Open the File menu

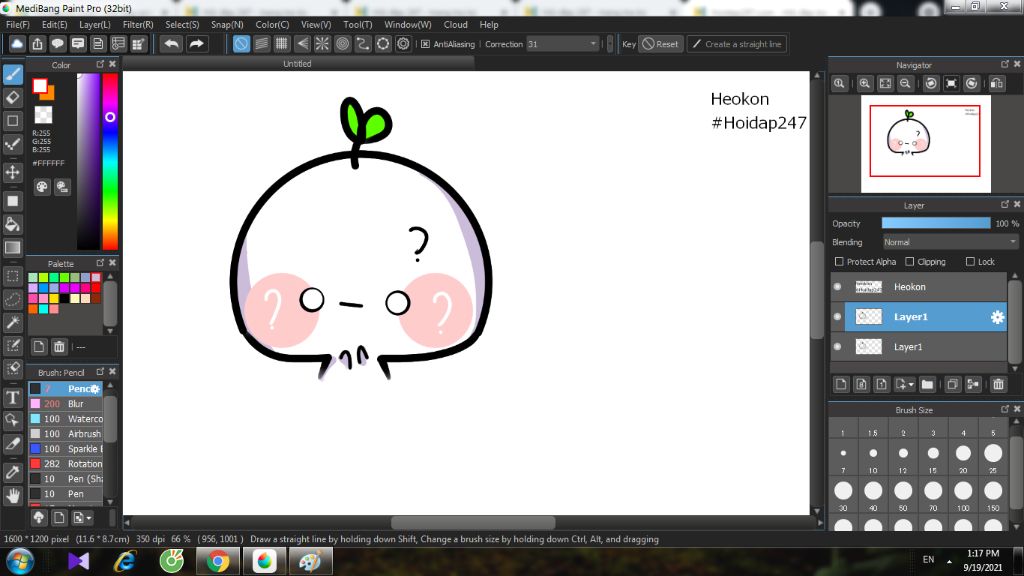click(18, 24)
